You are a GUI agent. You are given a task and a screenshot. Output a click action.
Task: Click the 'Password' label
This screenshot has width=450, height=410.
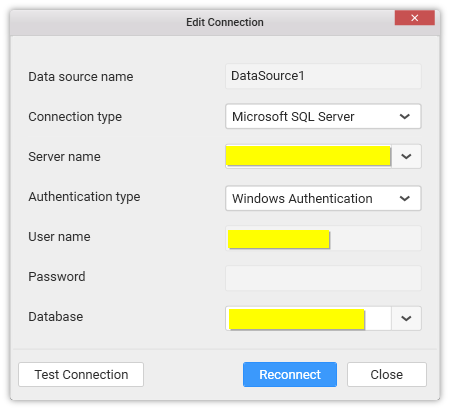[57, 277]
